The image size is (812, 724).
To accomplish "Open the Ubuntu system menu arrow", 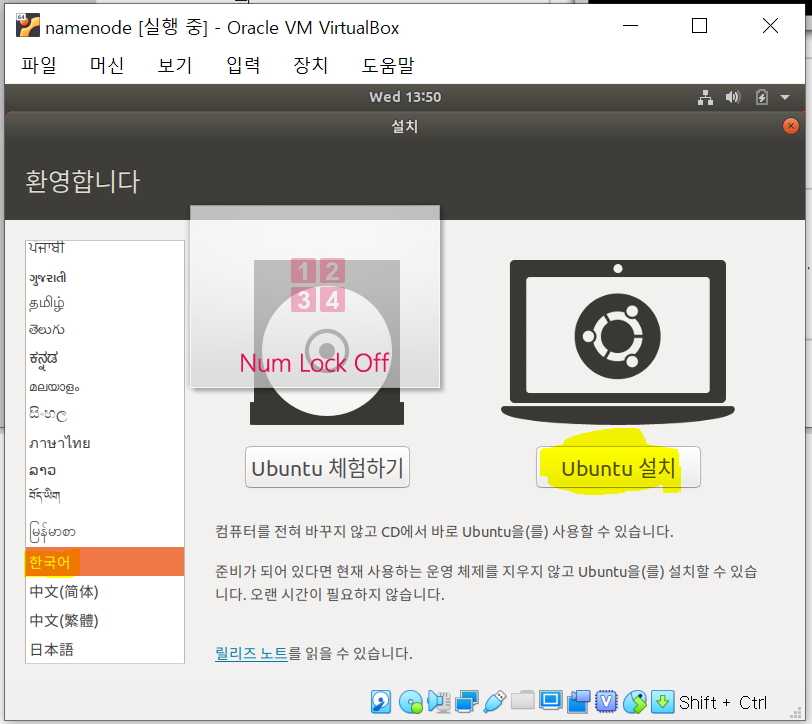I will coord(785,97).
